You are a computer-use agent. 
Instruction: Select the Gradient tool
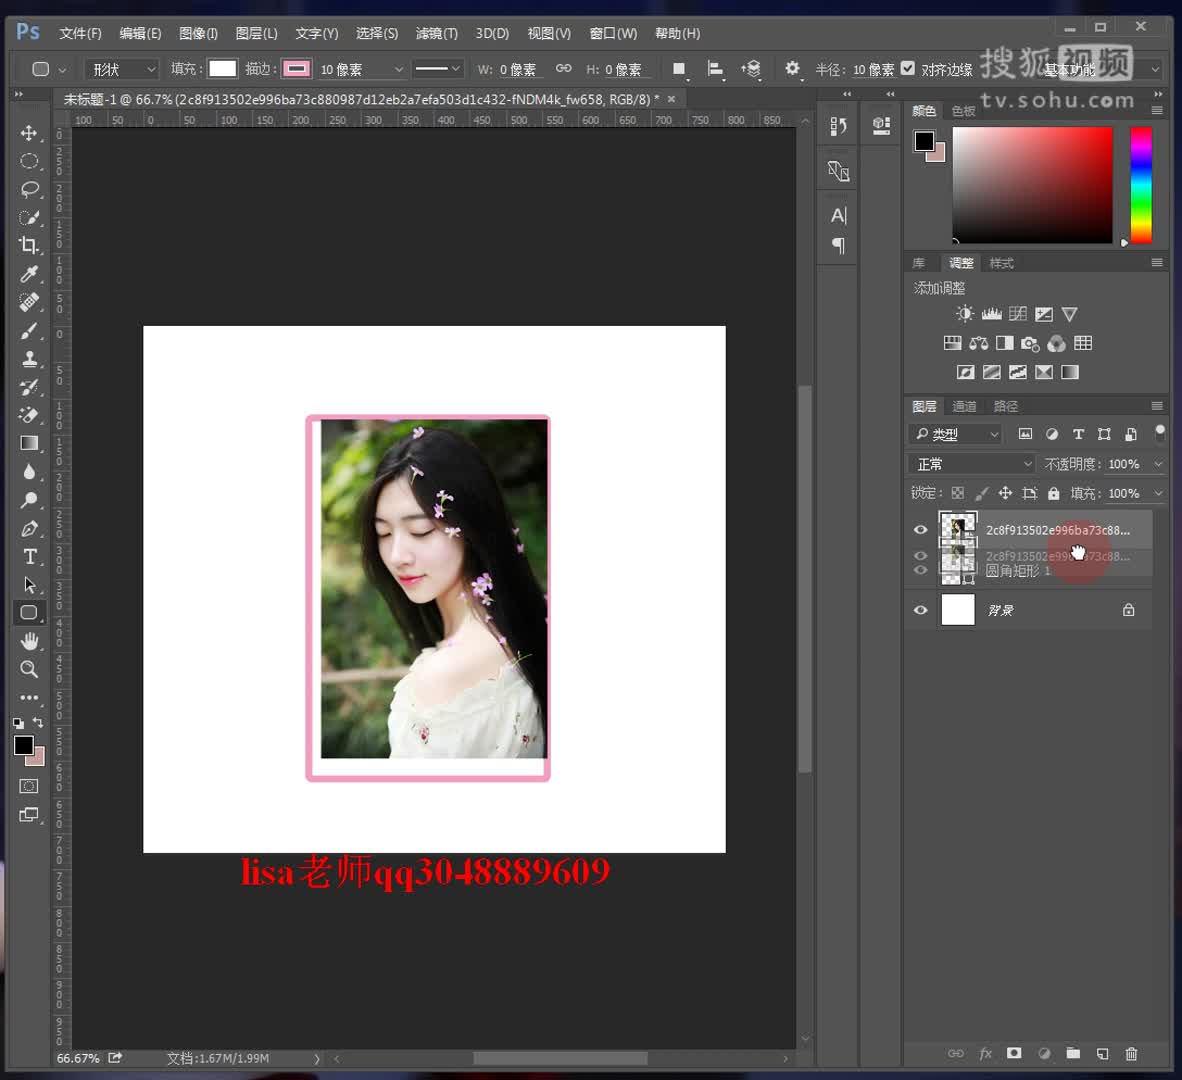pos(29,443)
